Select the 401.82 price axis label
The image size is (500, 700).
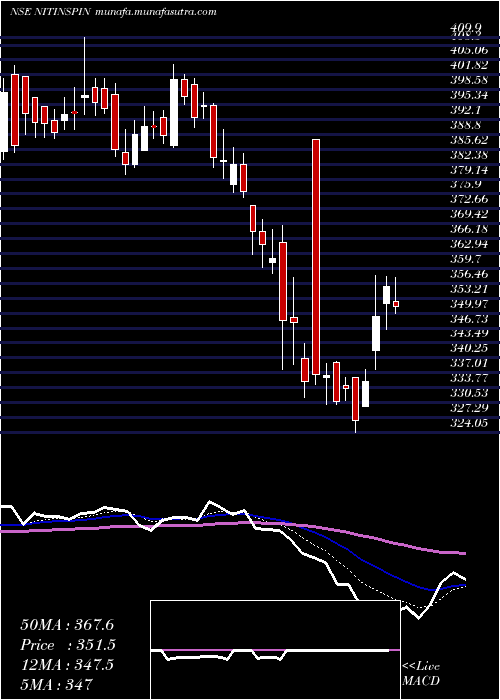coord(469,65)
